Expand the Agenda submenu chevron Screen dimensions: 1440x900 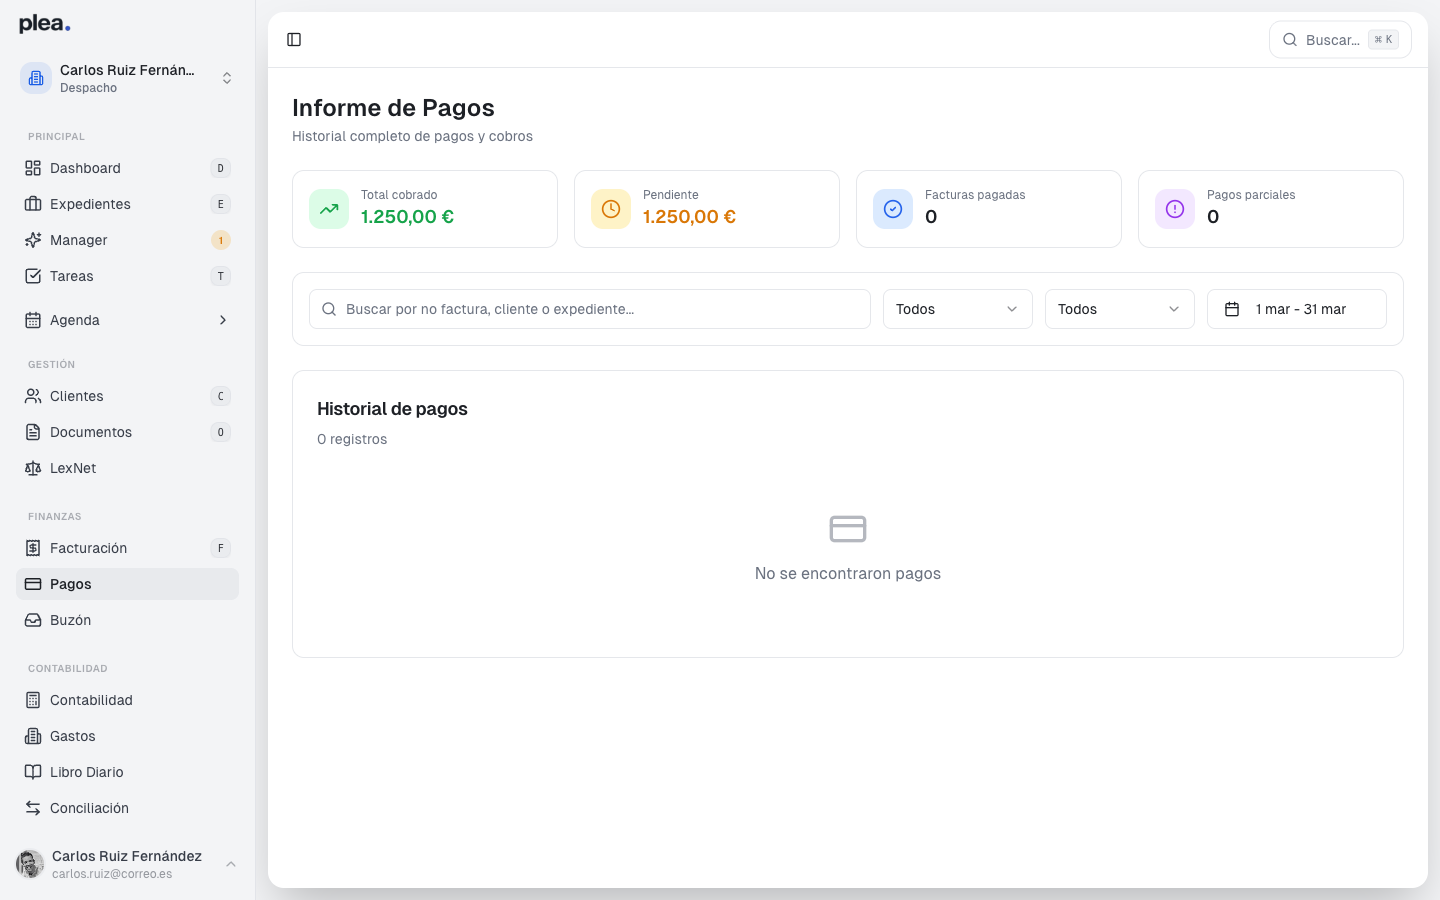(x=223, y=320)
